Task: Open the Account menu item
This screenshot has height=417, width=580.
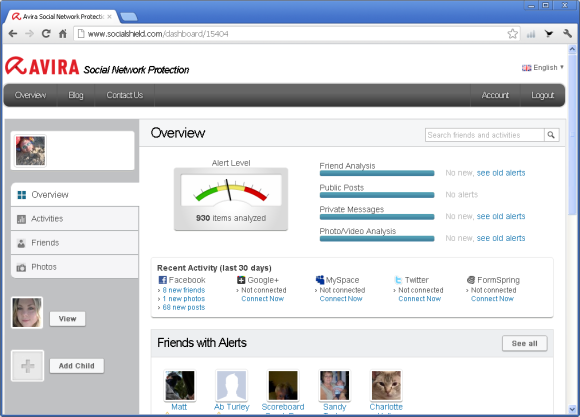Action: click(495, 95)
